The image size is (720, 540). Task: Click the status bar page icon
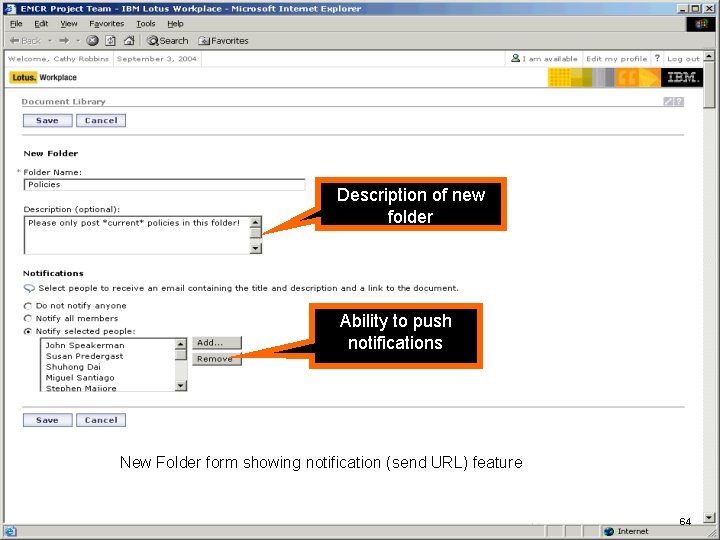tap(10, 531)
